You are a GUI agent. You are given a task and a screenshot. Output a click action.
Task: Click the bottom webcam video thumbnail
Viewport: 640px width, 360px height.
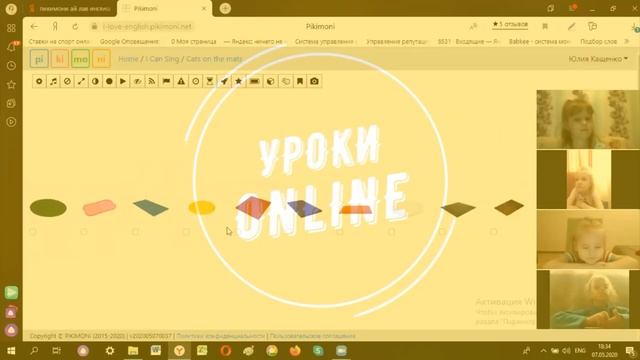(588, 299)
